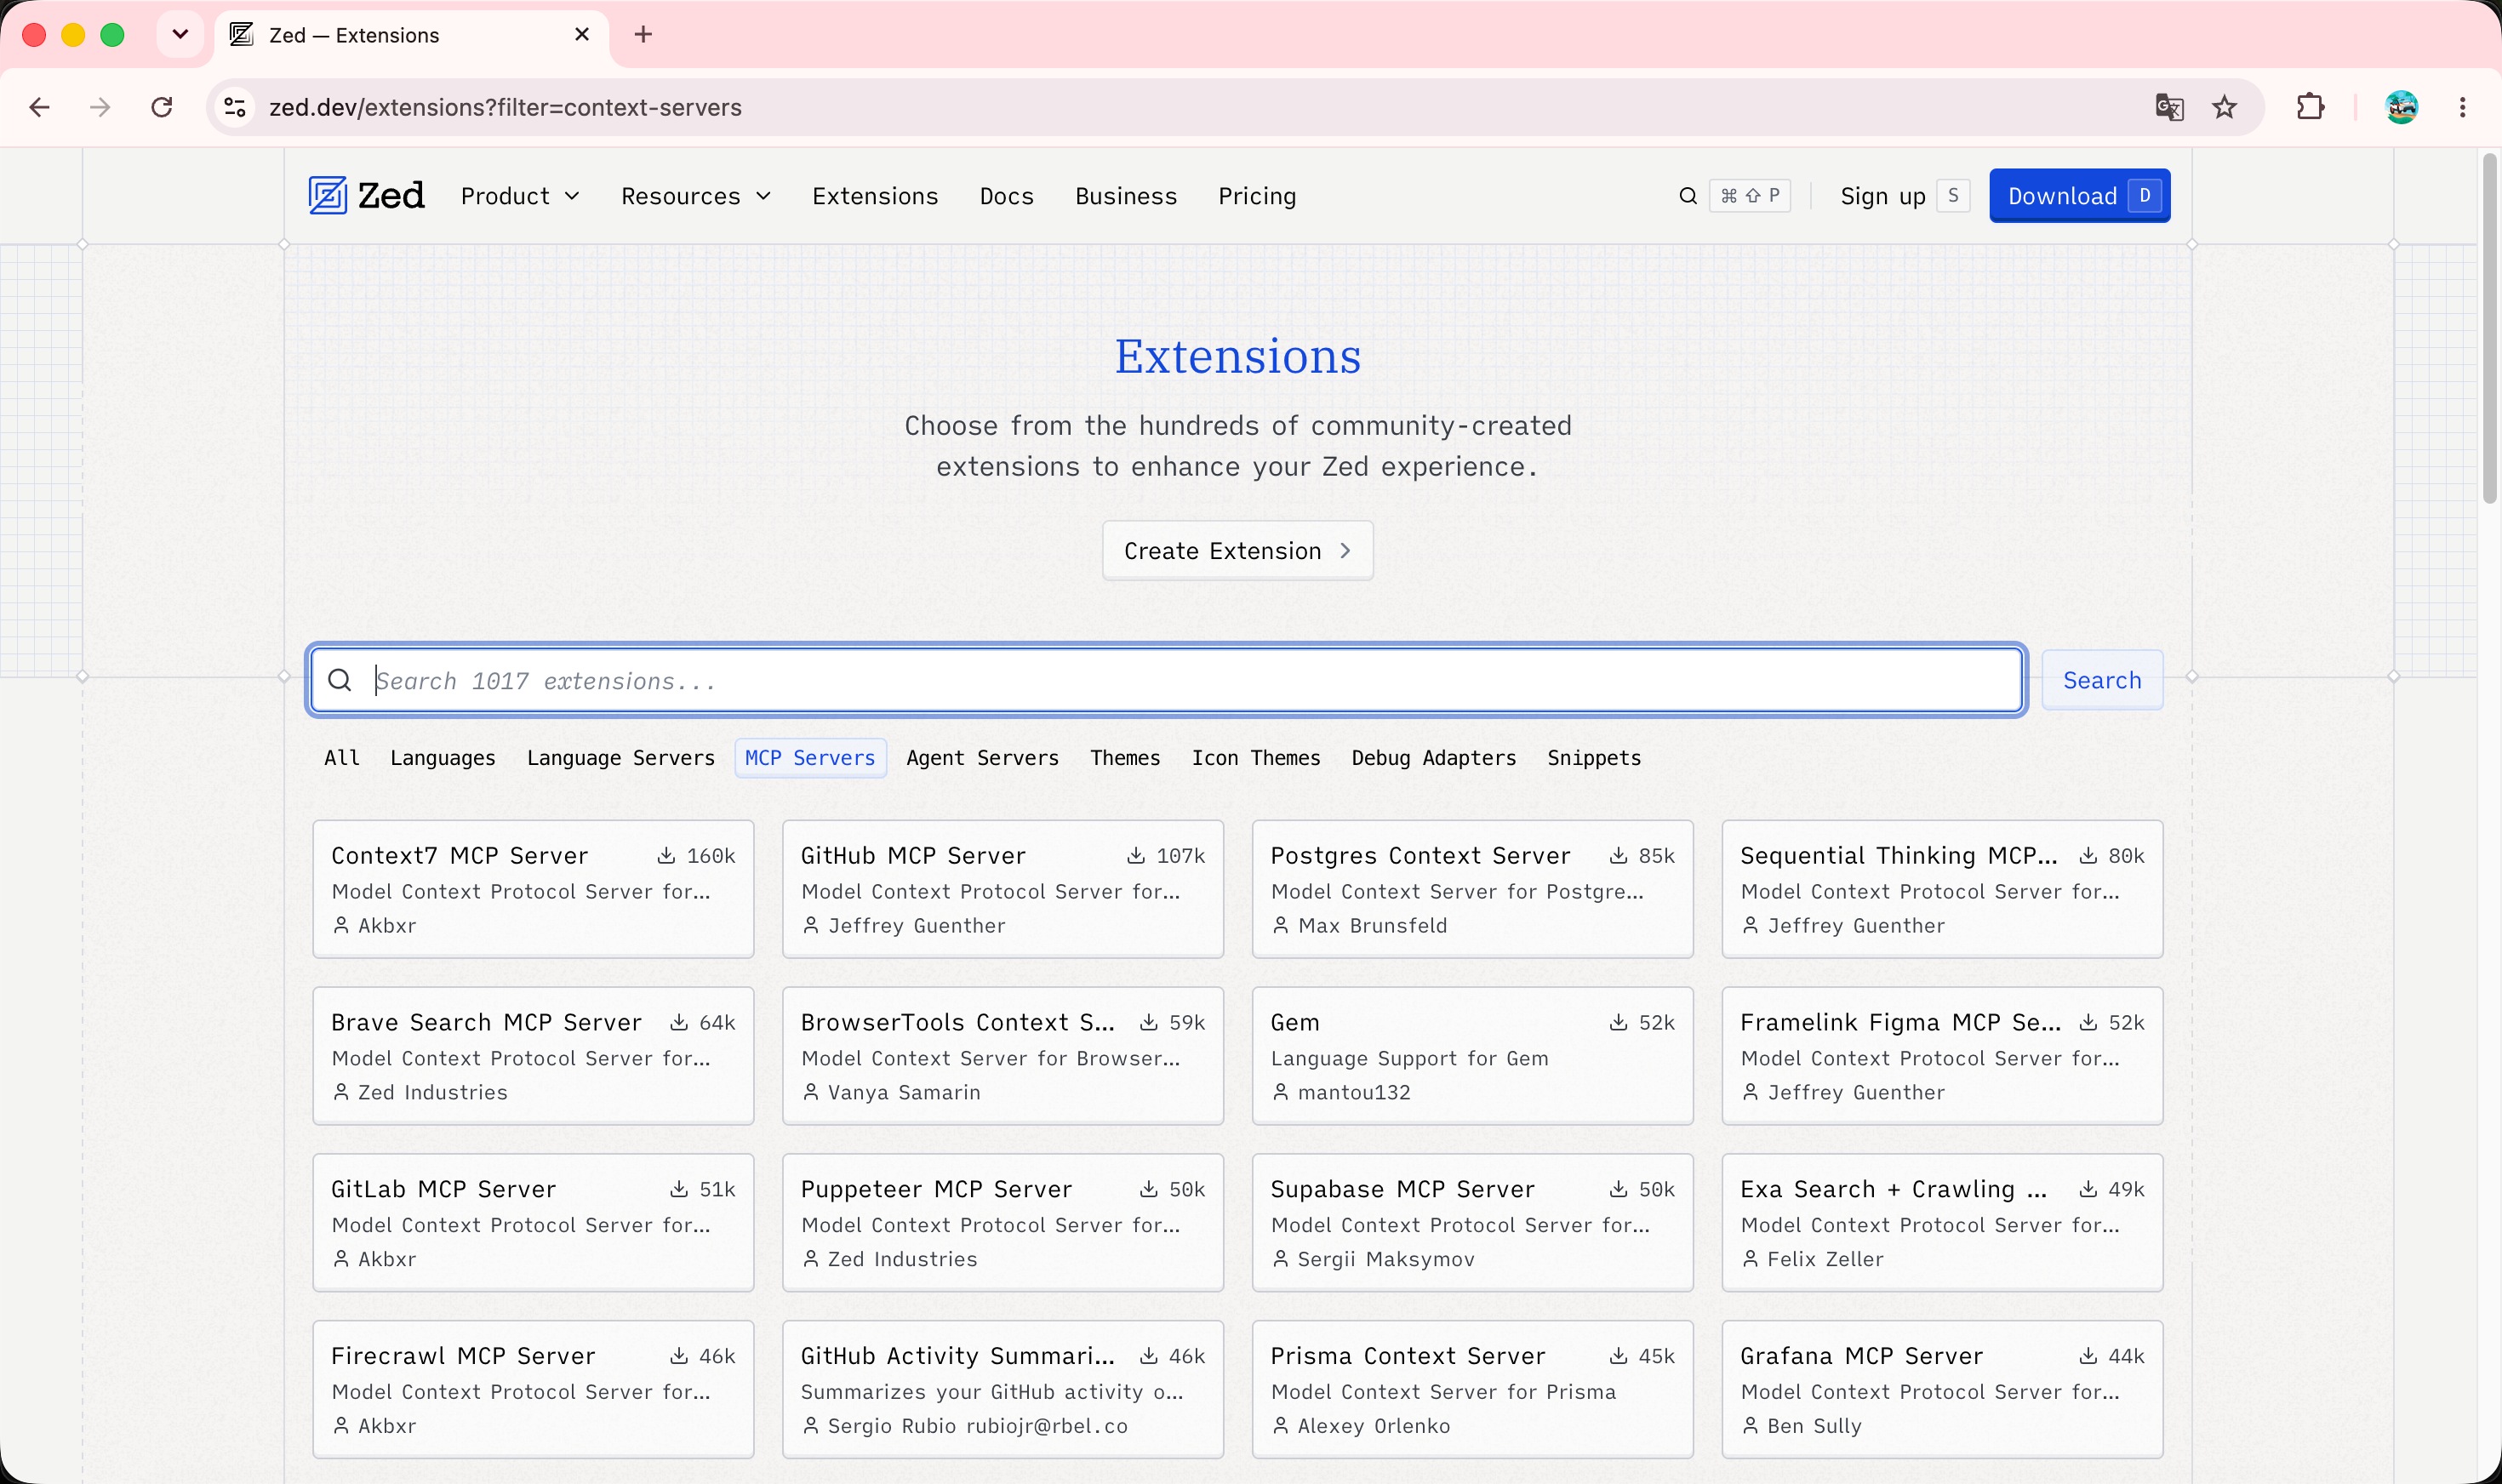
Task: Expand the Resources menu
Action: (696, 196)
